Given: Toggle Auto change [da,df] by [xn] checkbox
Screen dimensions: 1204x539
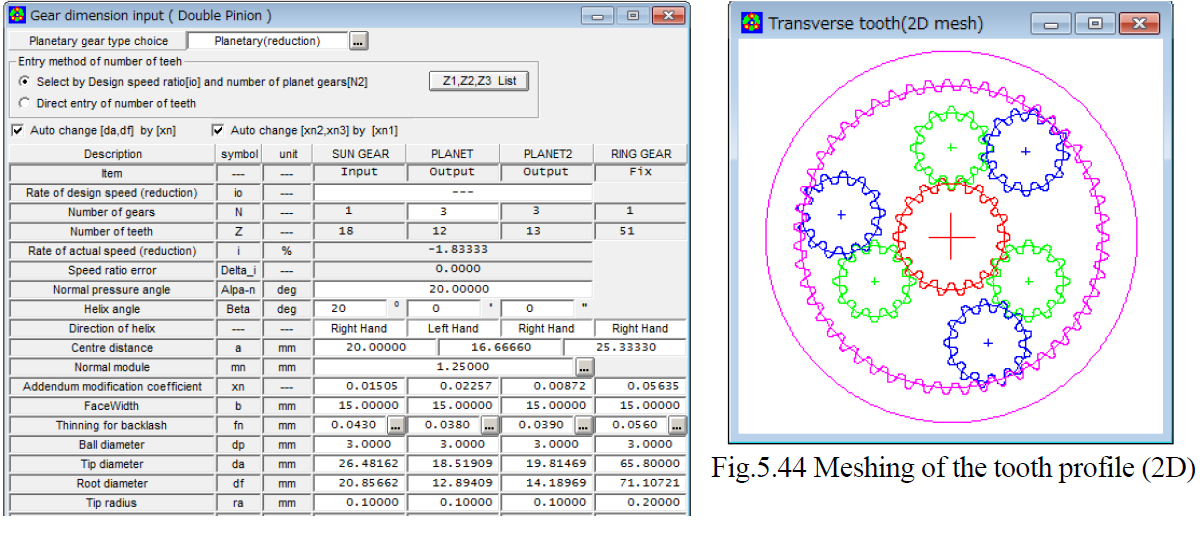Looking at the screenshot, I should (17, 130).
